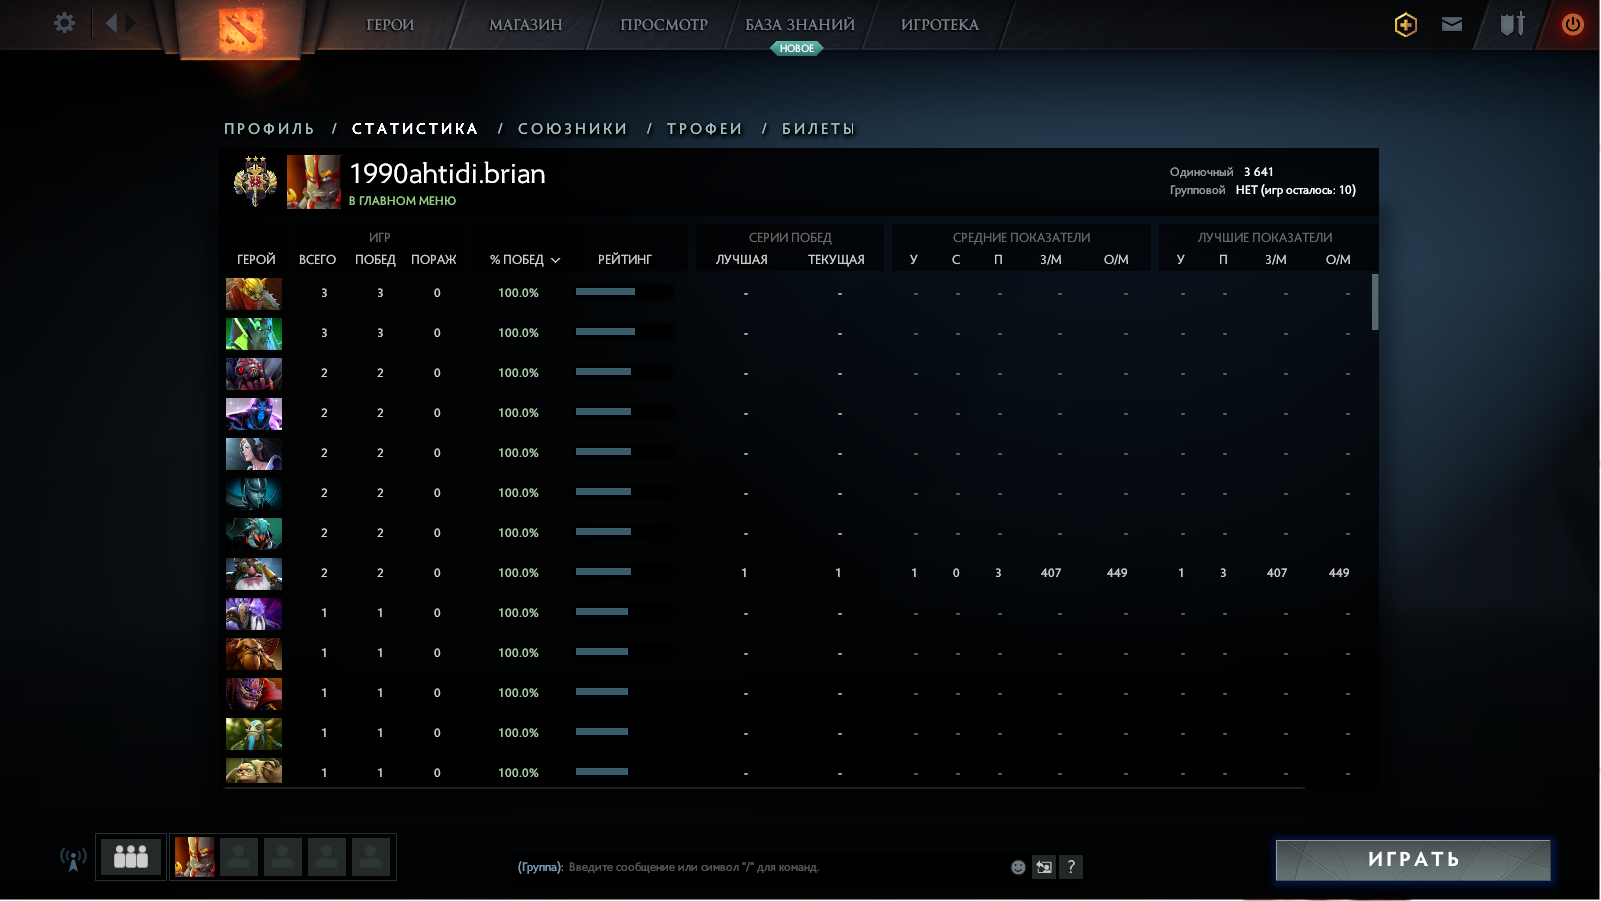Open the settings gear icon

point(63,23)
